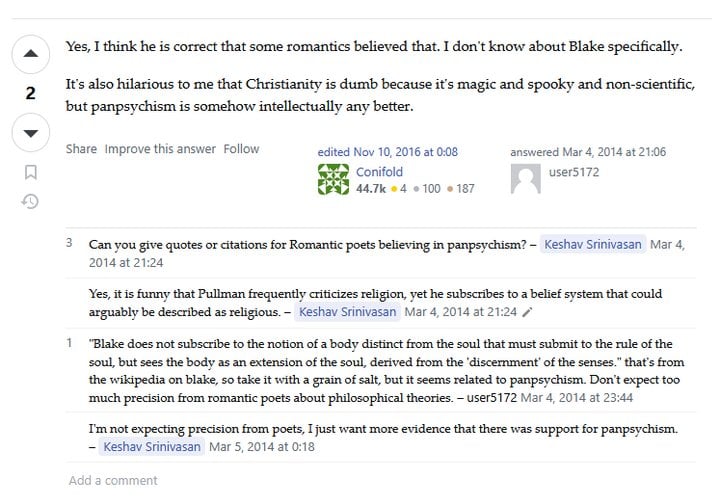The height and width of the screenshot is (504, 720).
Task: Open Keshav Srinivasan on Mar 5 comment
Action: 152,447
